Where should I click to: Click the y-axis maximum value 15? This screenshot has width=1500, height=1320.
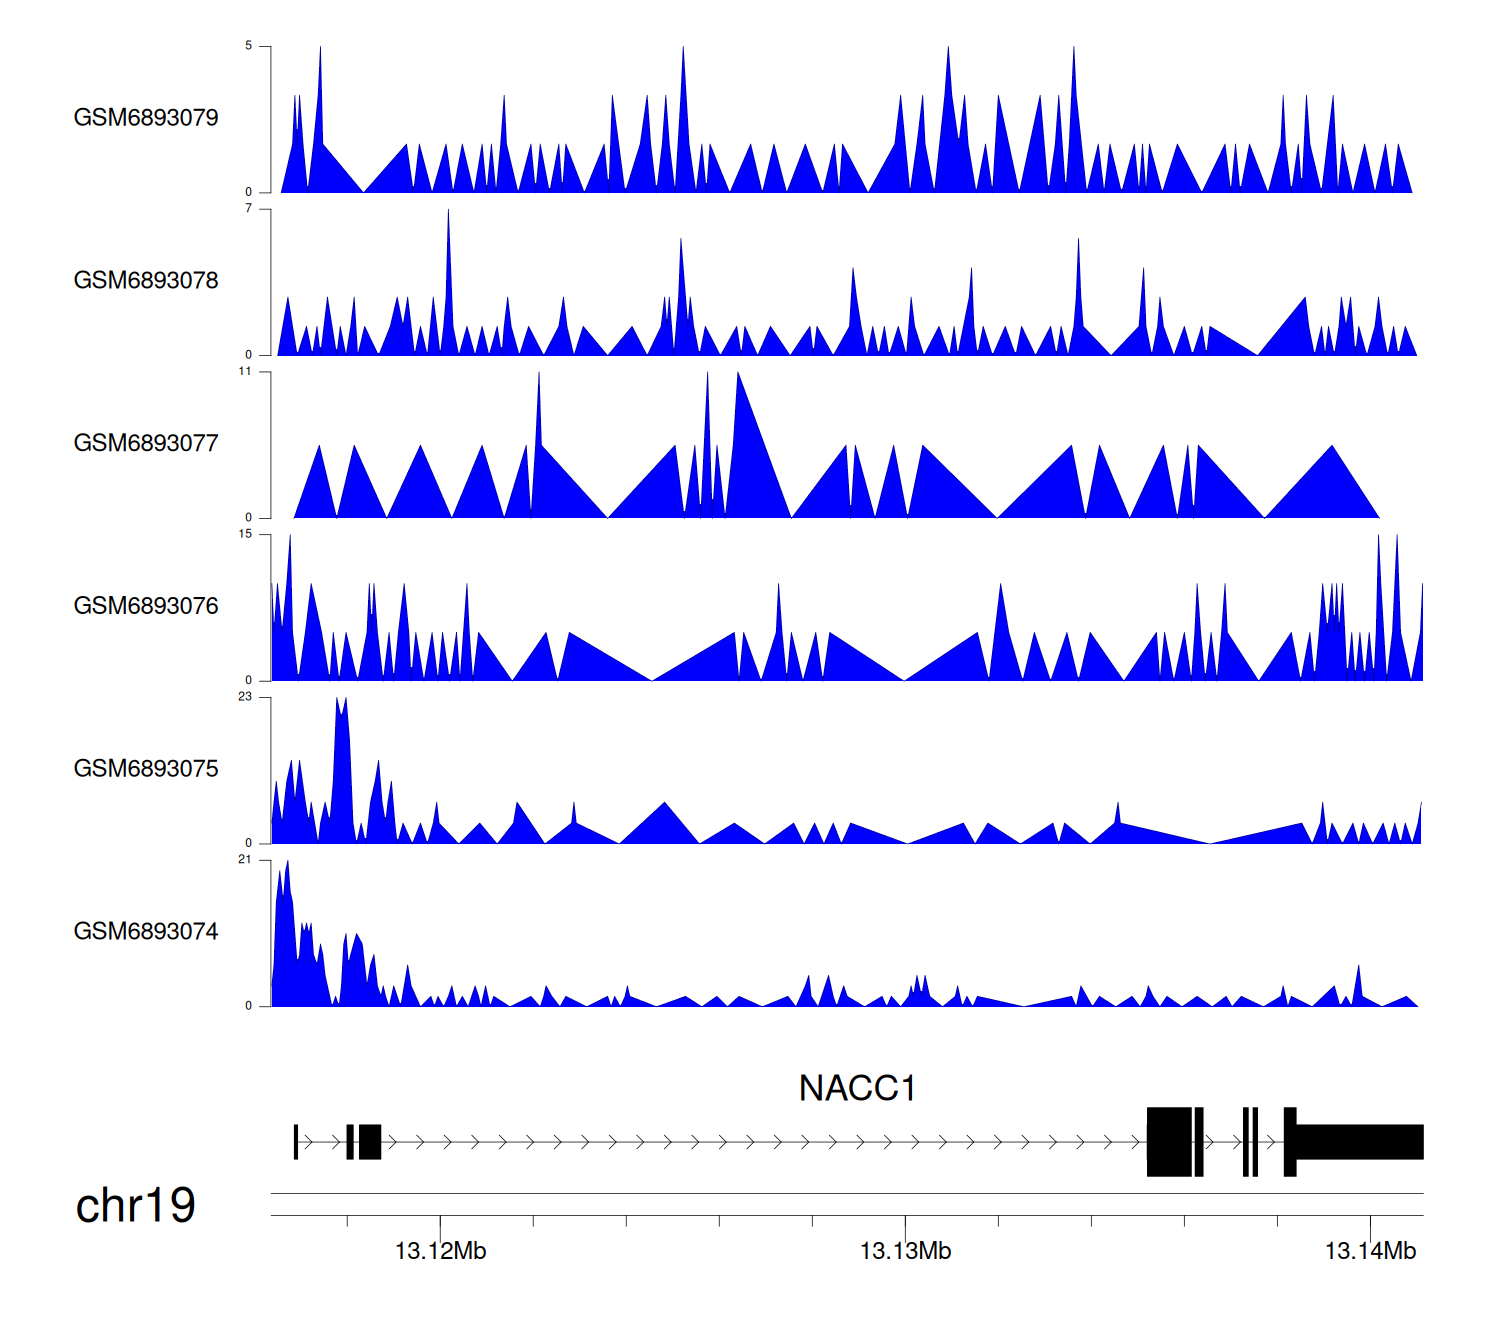pos(245,534)
